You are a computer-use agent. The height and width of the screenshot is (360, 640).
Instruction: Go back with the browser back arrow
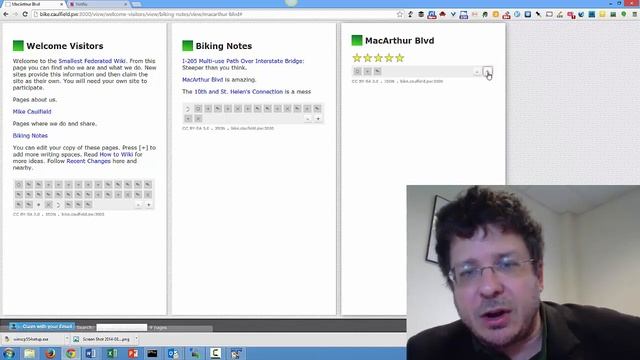(x=6, y=14)
